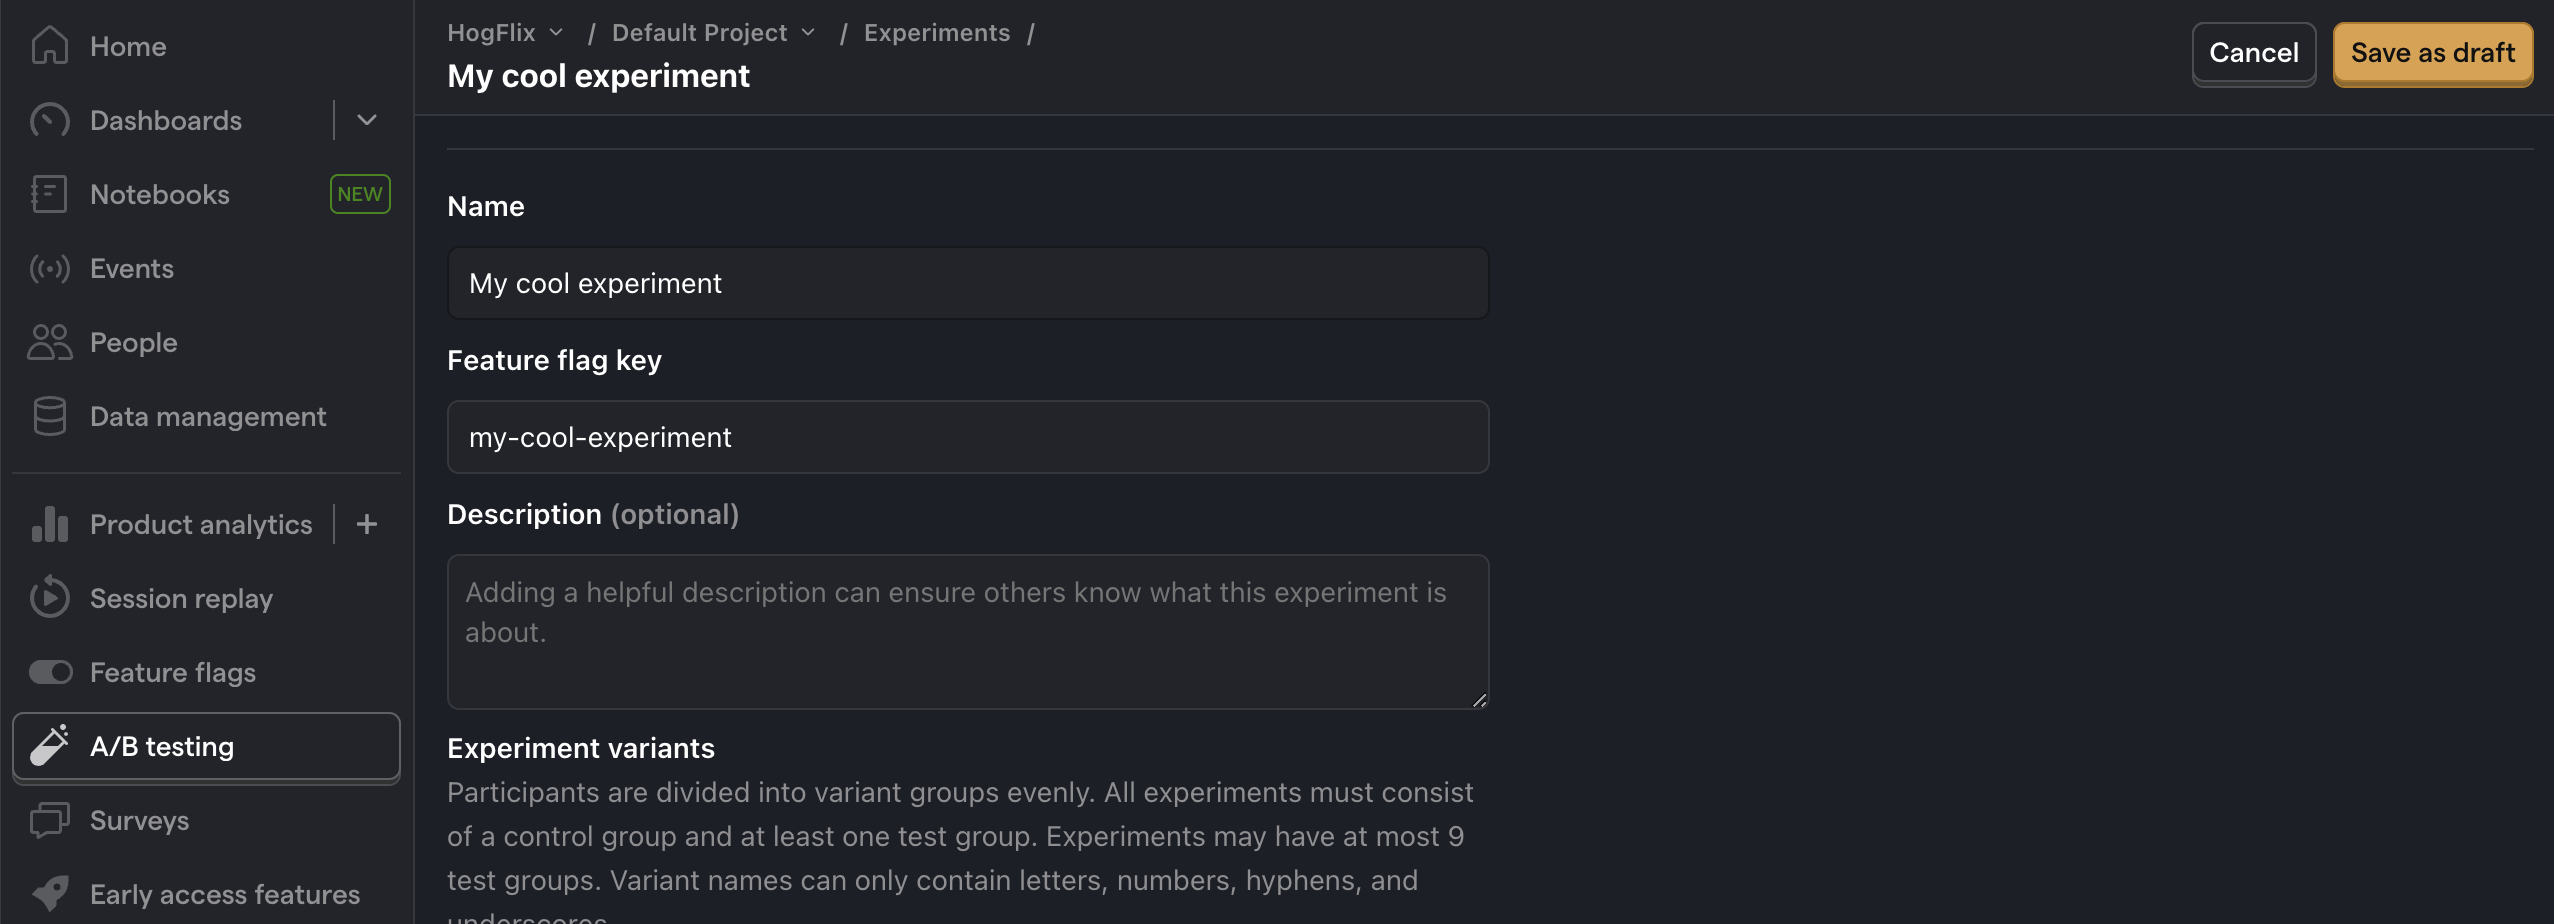
Task: Click the Experiment variants heading
Action: coord(581,748)
